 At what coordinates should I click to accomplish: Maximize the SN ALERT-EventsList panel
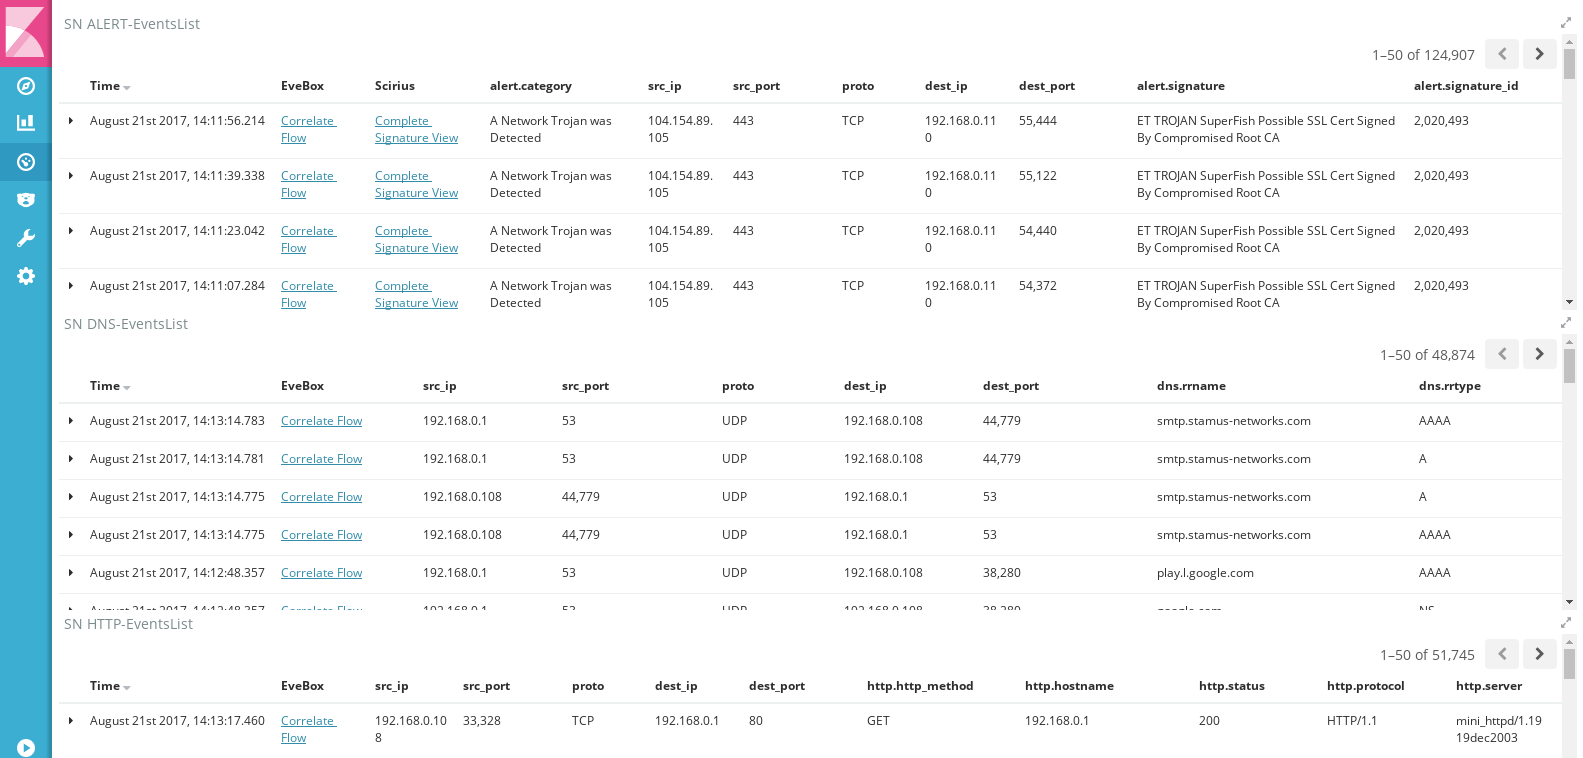tap(1566, 23)
